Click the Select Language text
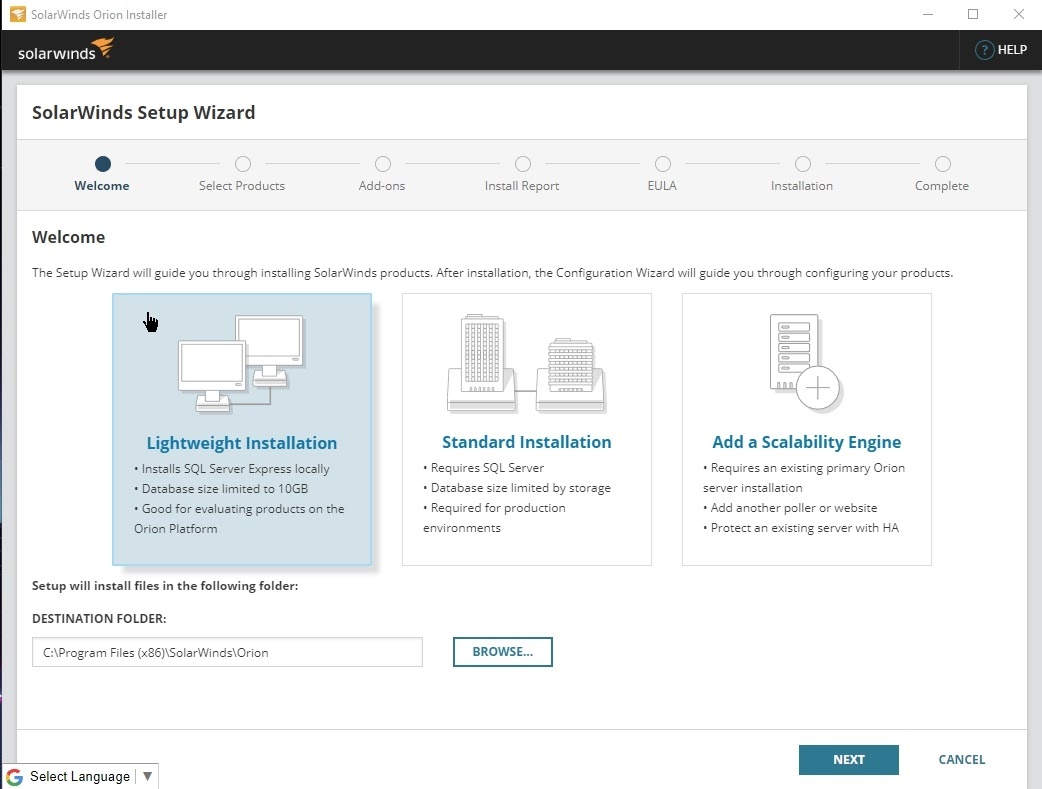 80,776
